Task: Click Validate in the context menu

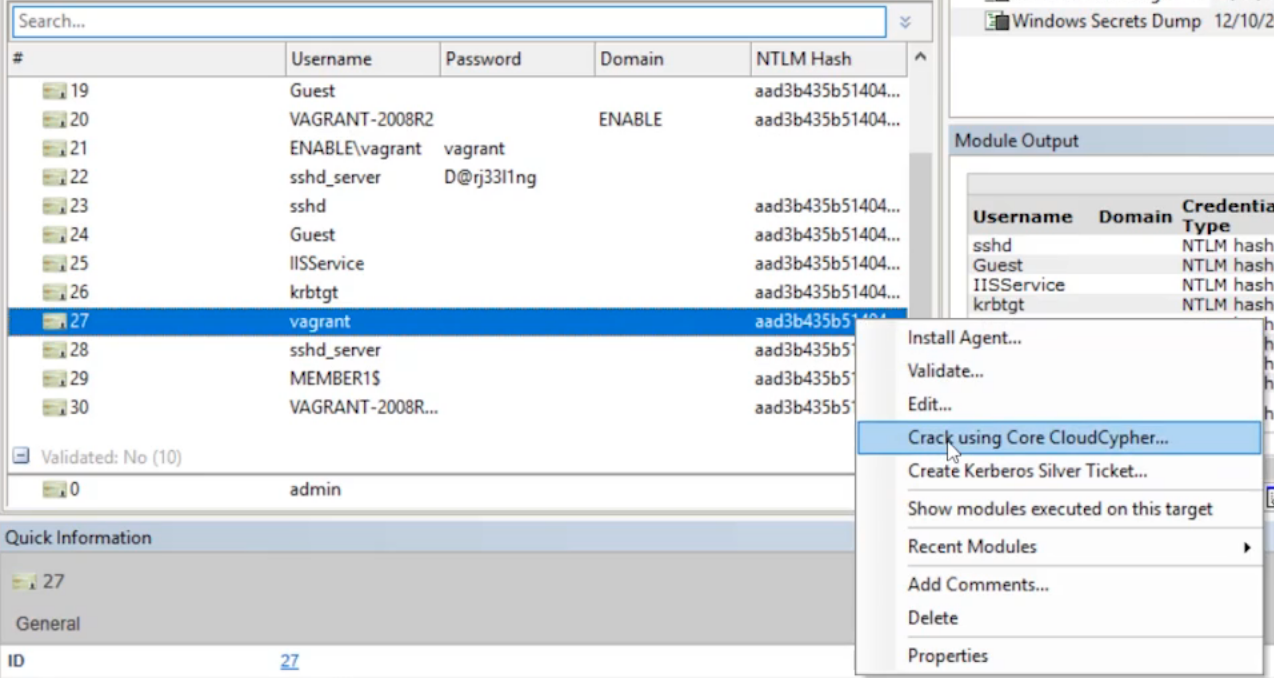Action: pyautogui.click(x=945, y=371)
